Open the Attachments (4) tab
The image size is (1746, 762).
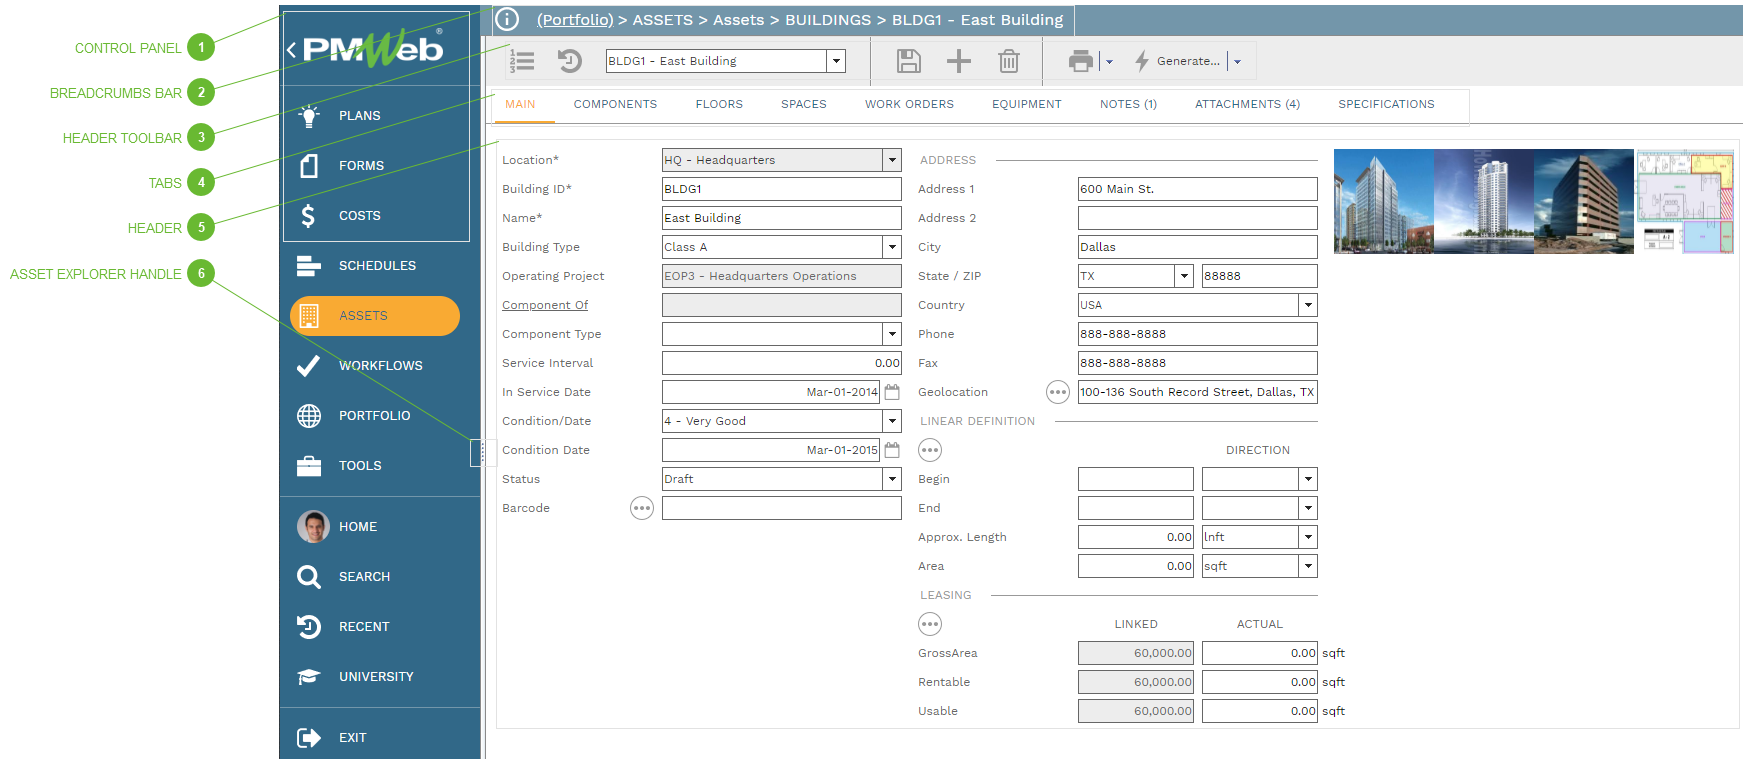tap(1247, 104)
